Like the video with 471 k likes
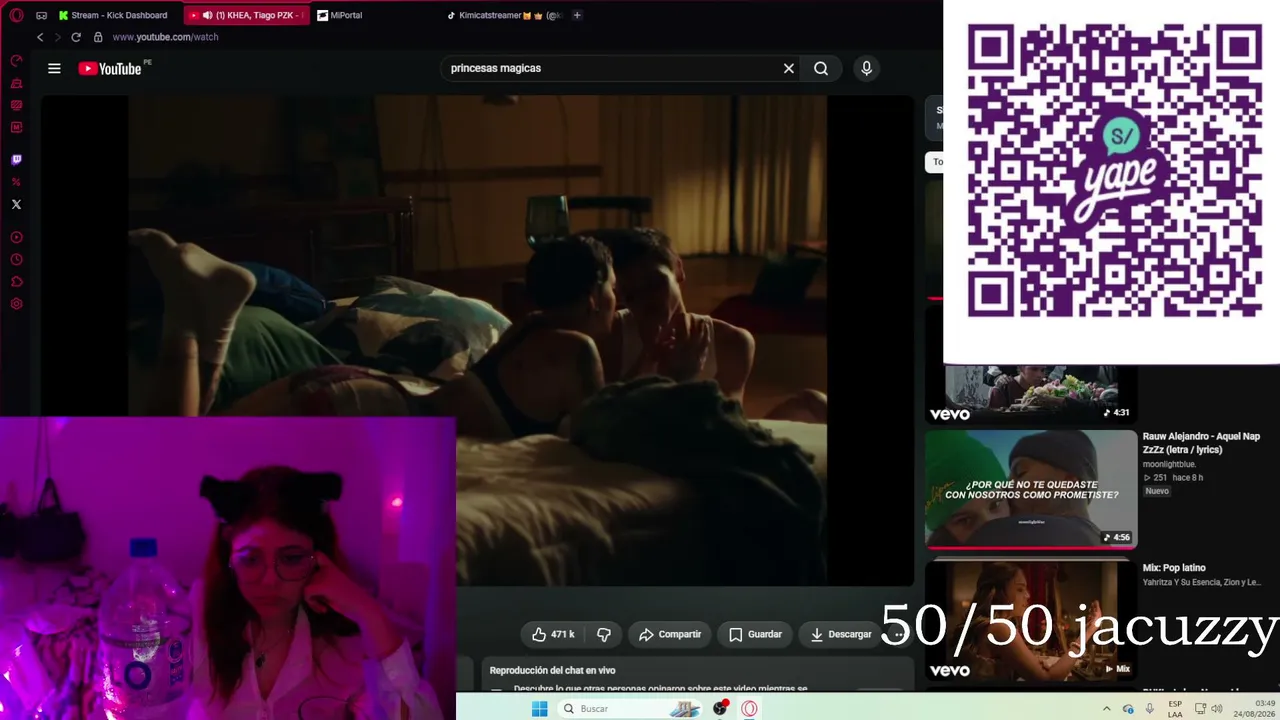 coord(553,634)
